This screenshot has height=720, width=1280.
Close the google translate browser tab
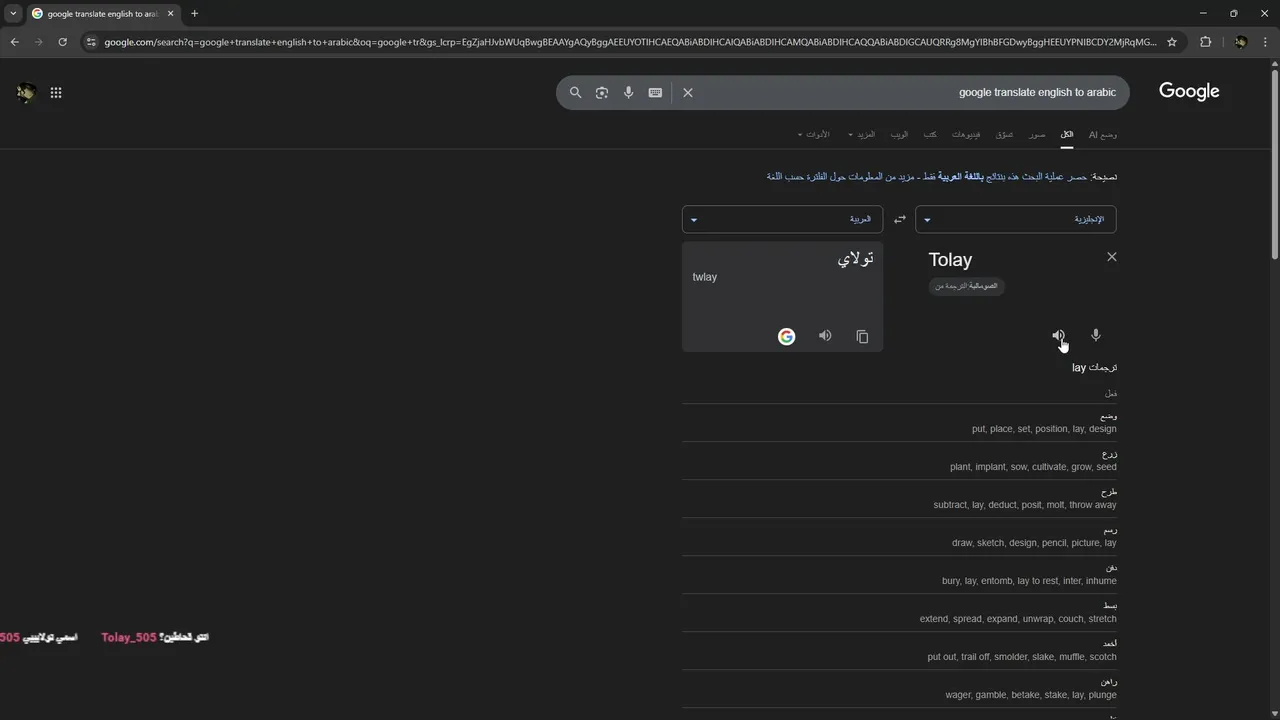coord(170,13)
